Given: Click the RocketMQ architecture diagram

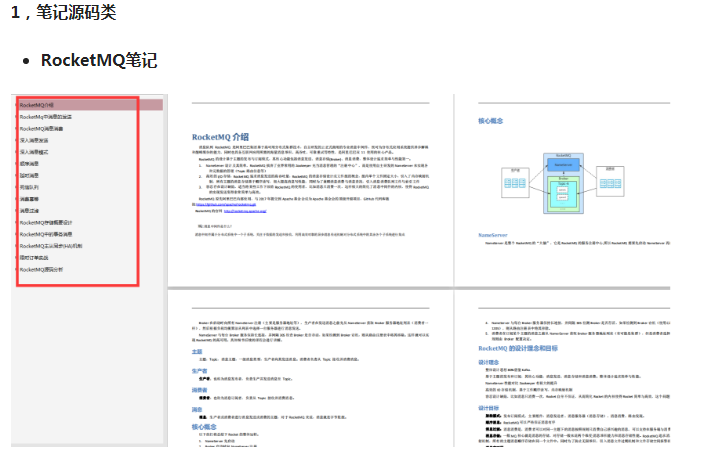Looking at the screenshot, I should tap(562, 183).
